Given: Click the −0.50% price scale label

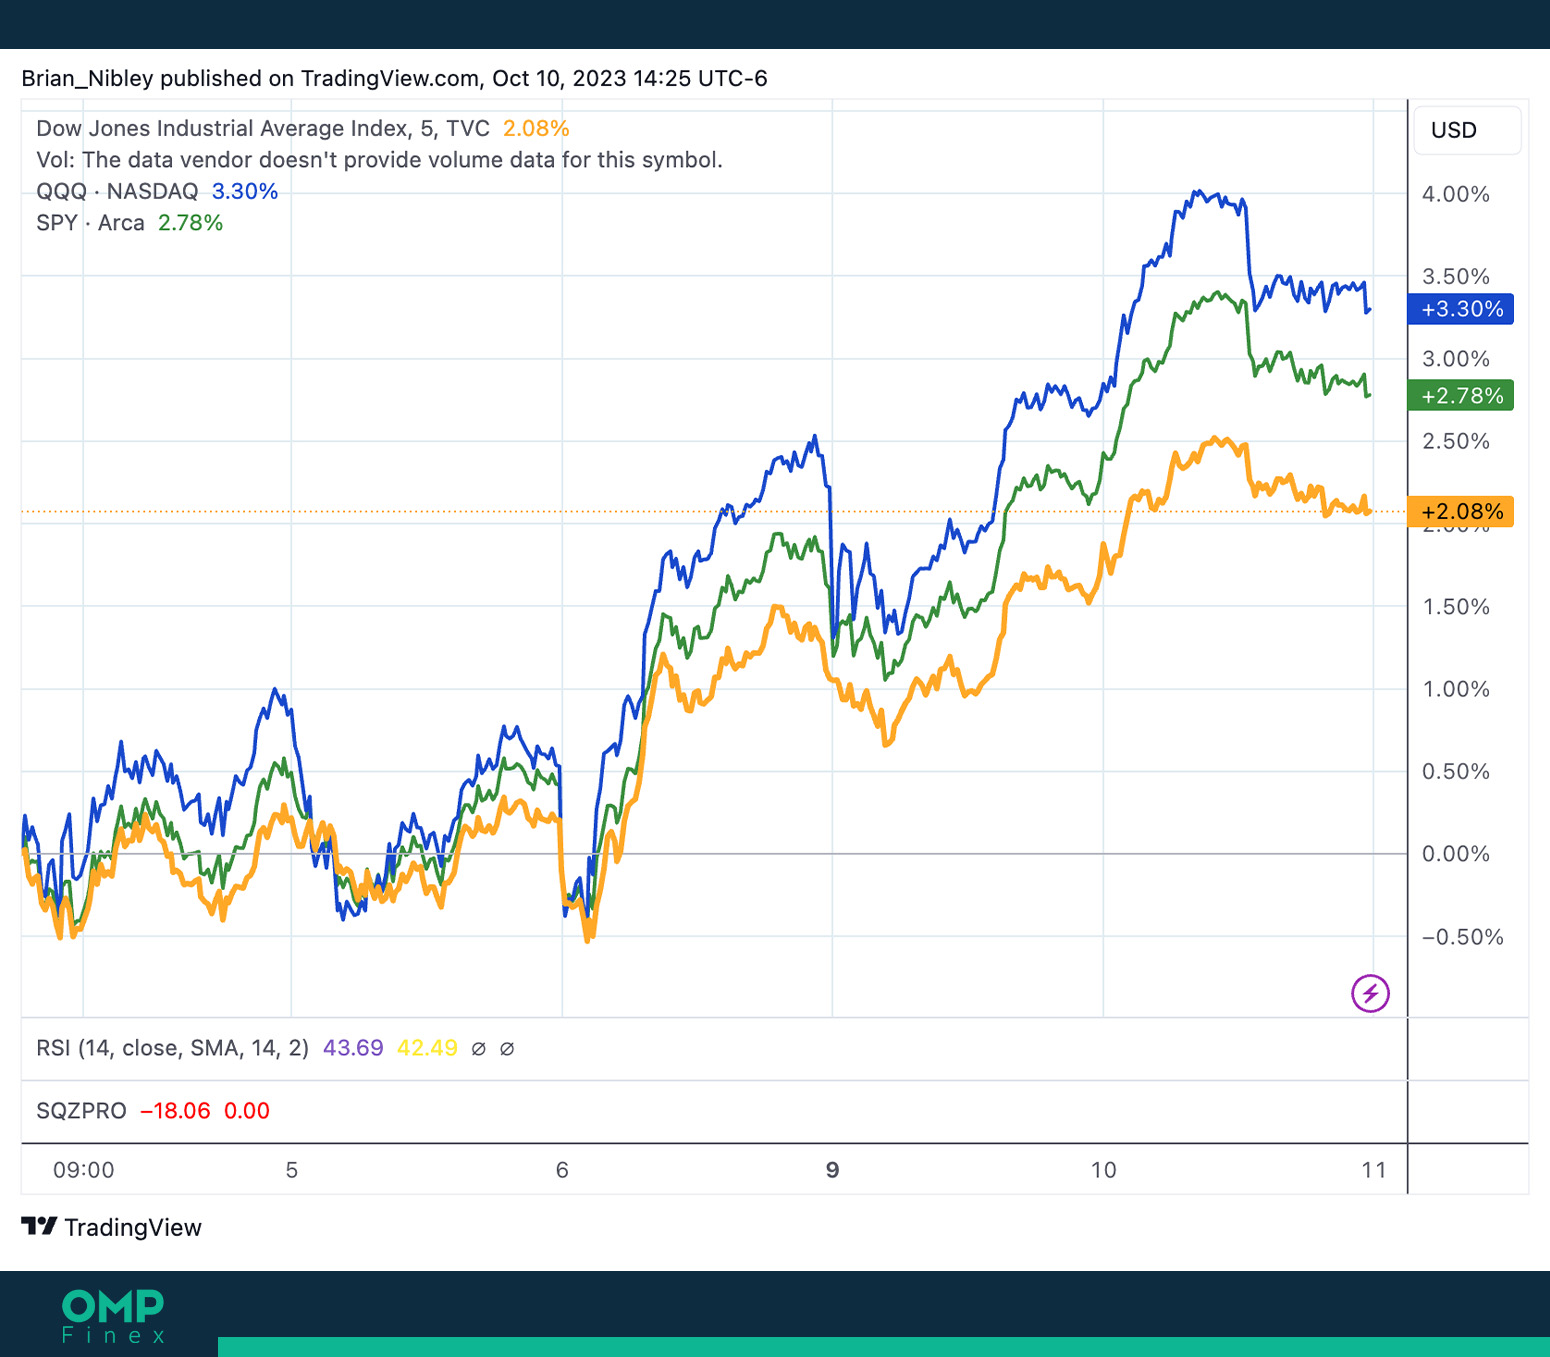Looking at the screenshot, I should pyautogui.click(x=1463, y=937).
